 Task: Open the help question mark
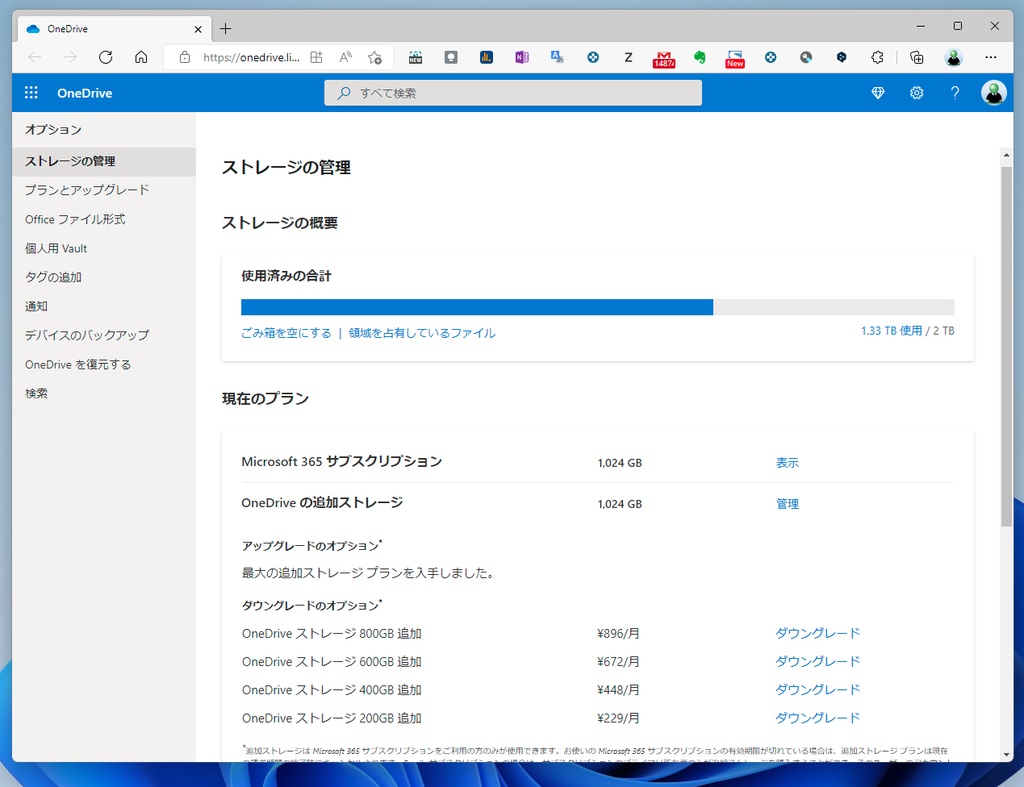(955, 93)
